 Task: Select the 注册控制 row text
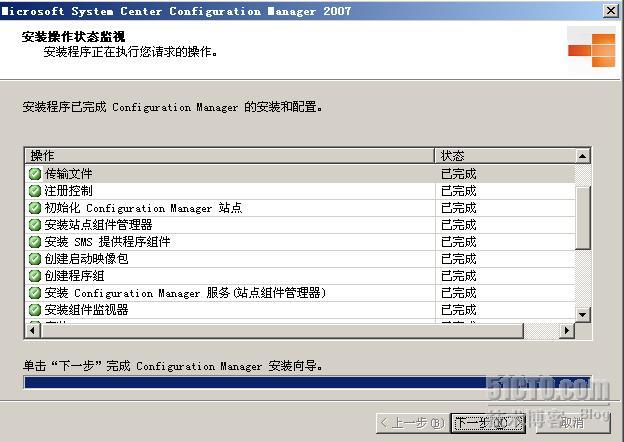68,191
